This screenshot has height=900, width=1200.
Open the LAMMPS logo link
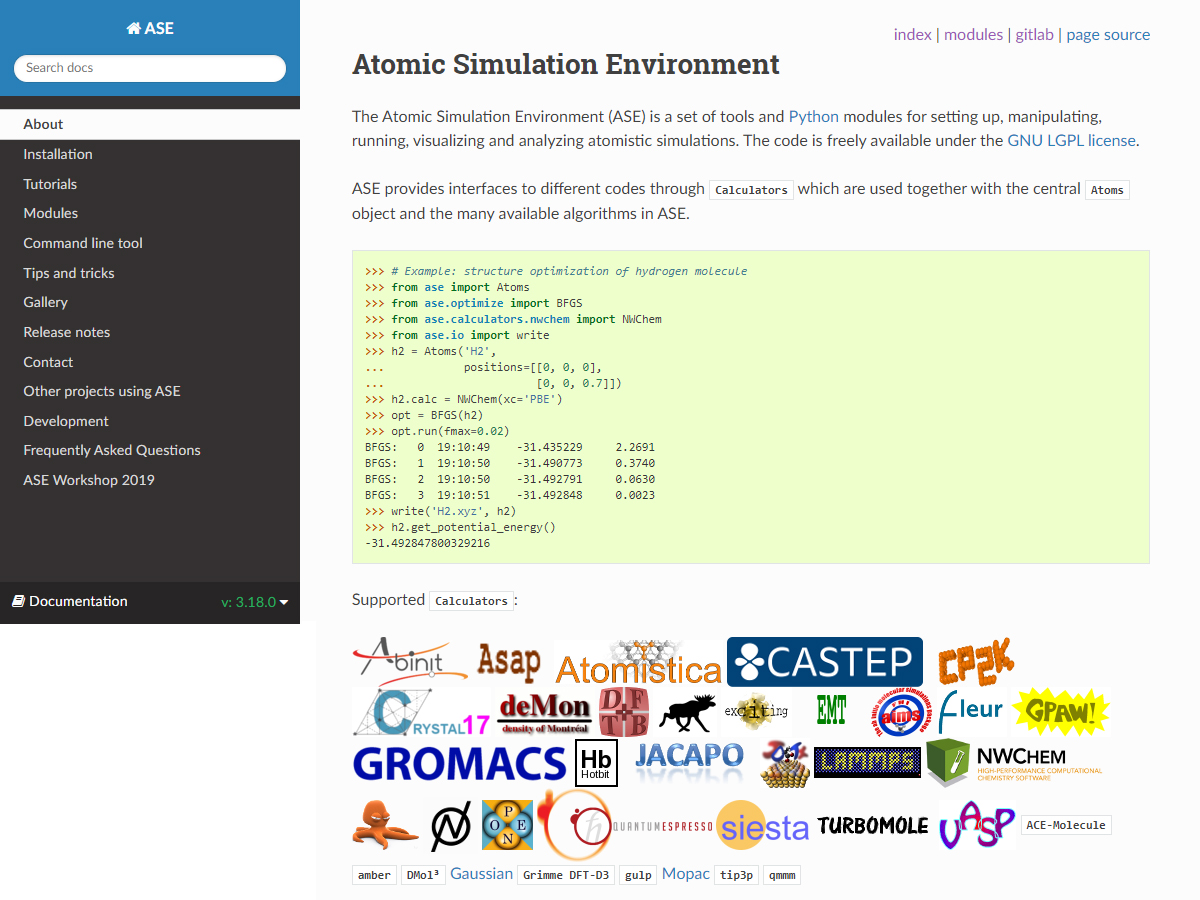click(x=867, y=763)
